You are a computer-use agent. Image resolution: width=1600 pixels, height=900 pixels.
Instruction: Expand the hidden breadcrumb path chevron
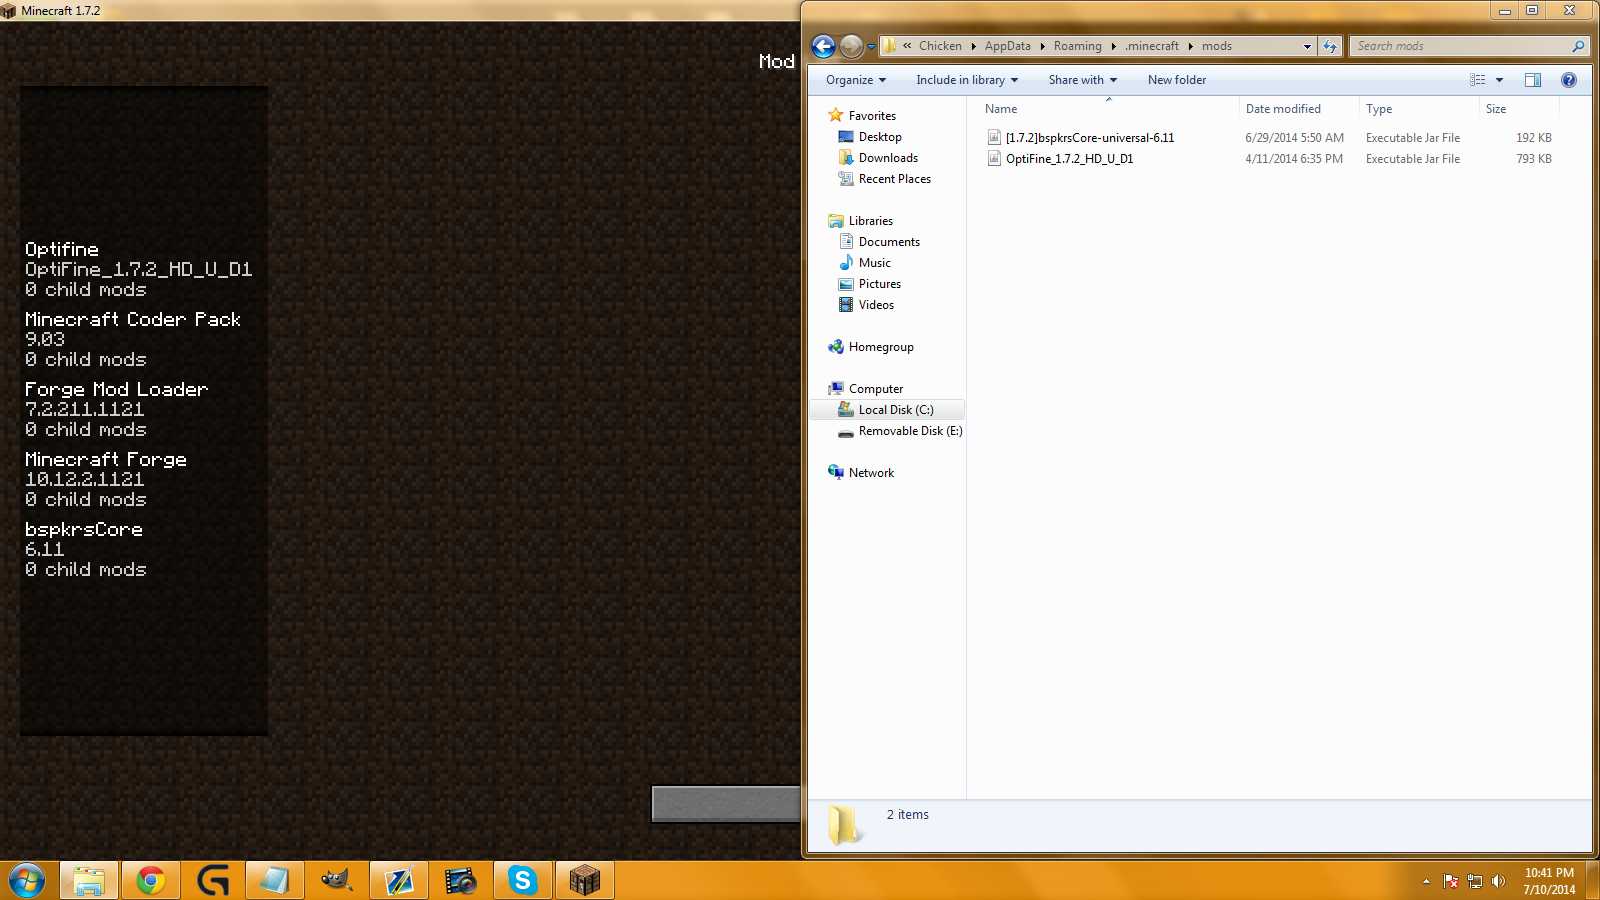click(x=907, y=46)
